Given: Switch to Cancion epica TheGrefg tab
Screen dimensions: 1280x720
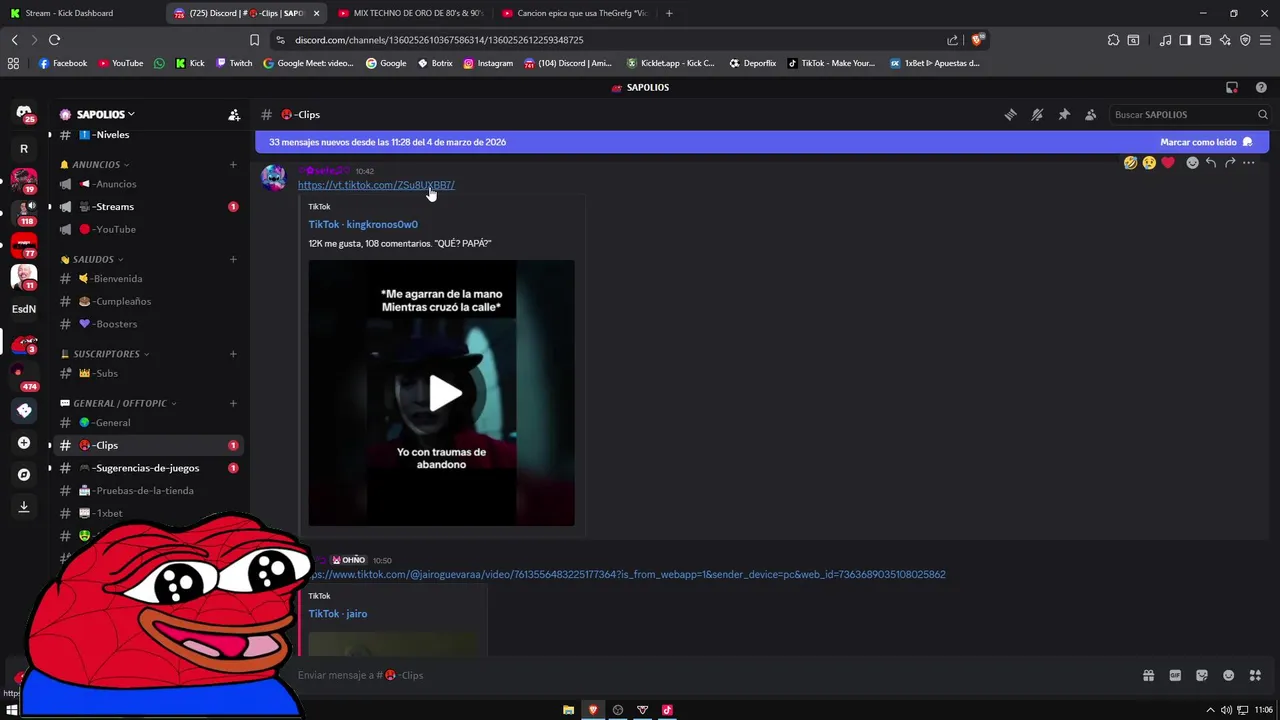Looking at the screenshot, I should pyautogui.click(x=575, y=13).
